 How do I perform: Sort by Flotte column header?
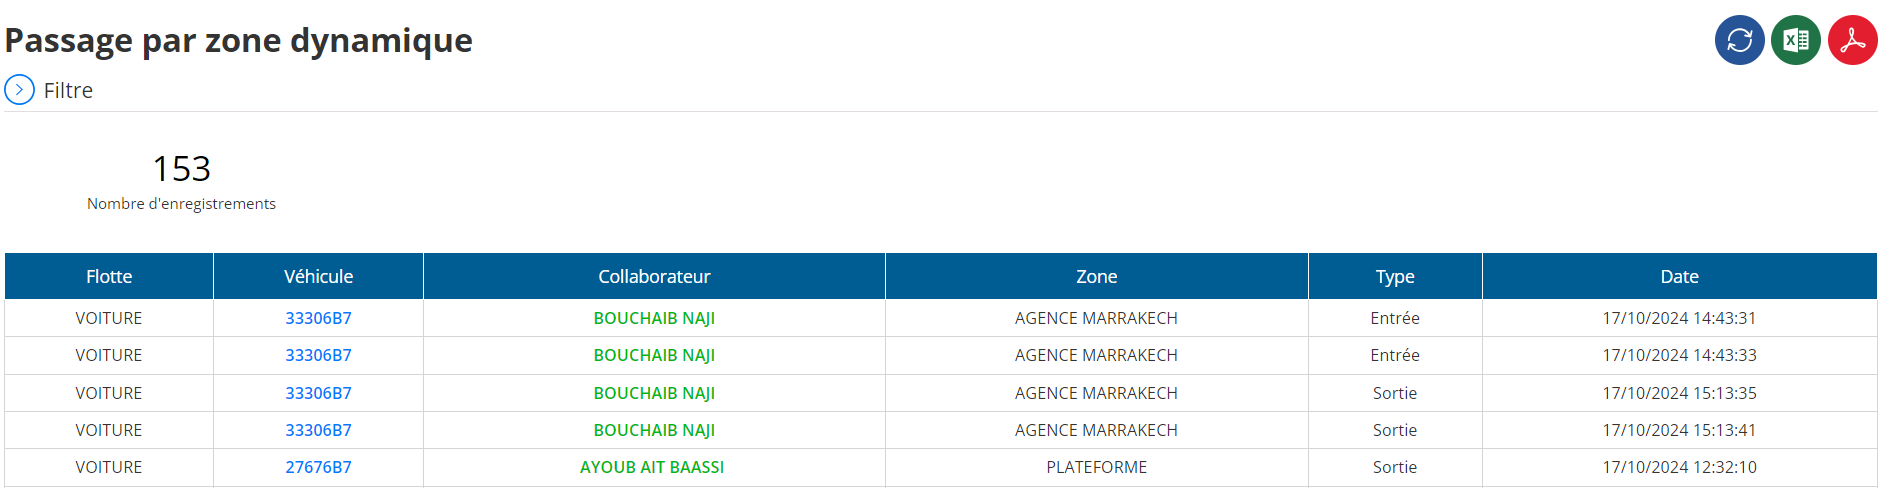pyautogui.click(x=109, y=276)
